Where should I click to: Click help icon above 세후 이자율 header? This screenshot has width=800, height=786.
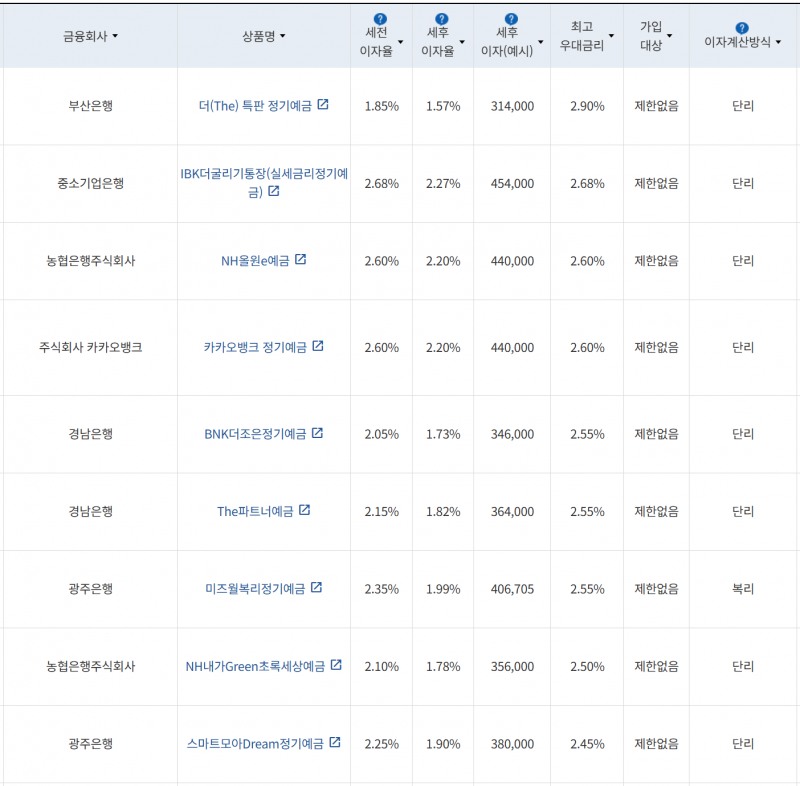point(442,19)
